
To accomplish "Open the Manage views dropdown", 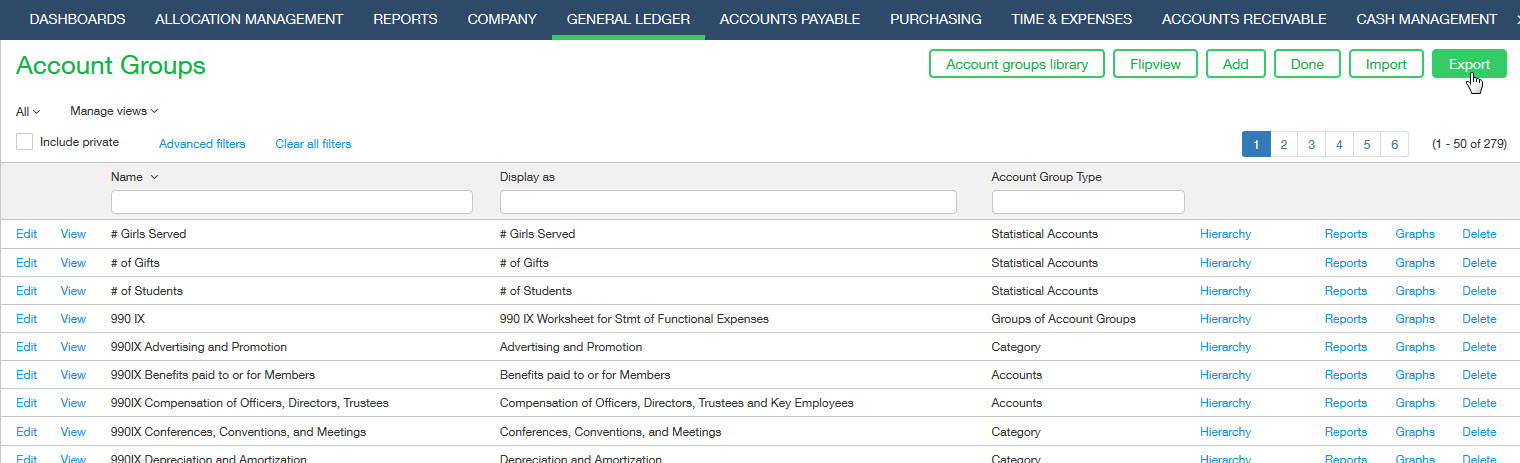I will pos(114,111).
